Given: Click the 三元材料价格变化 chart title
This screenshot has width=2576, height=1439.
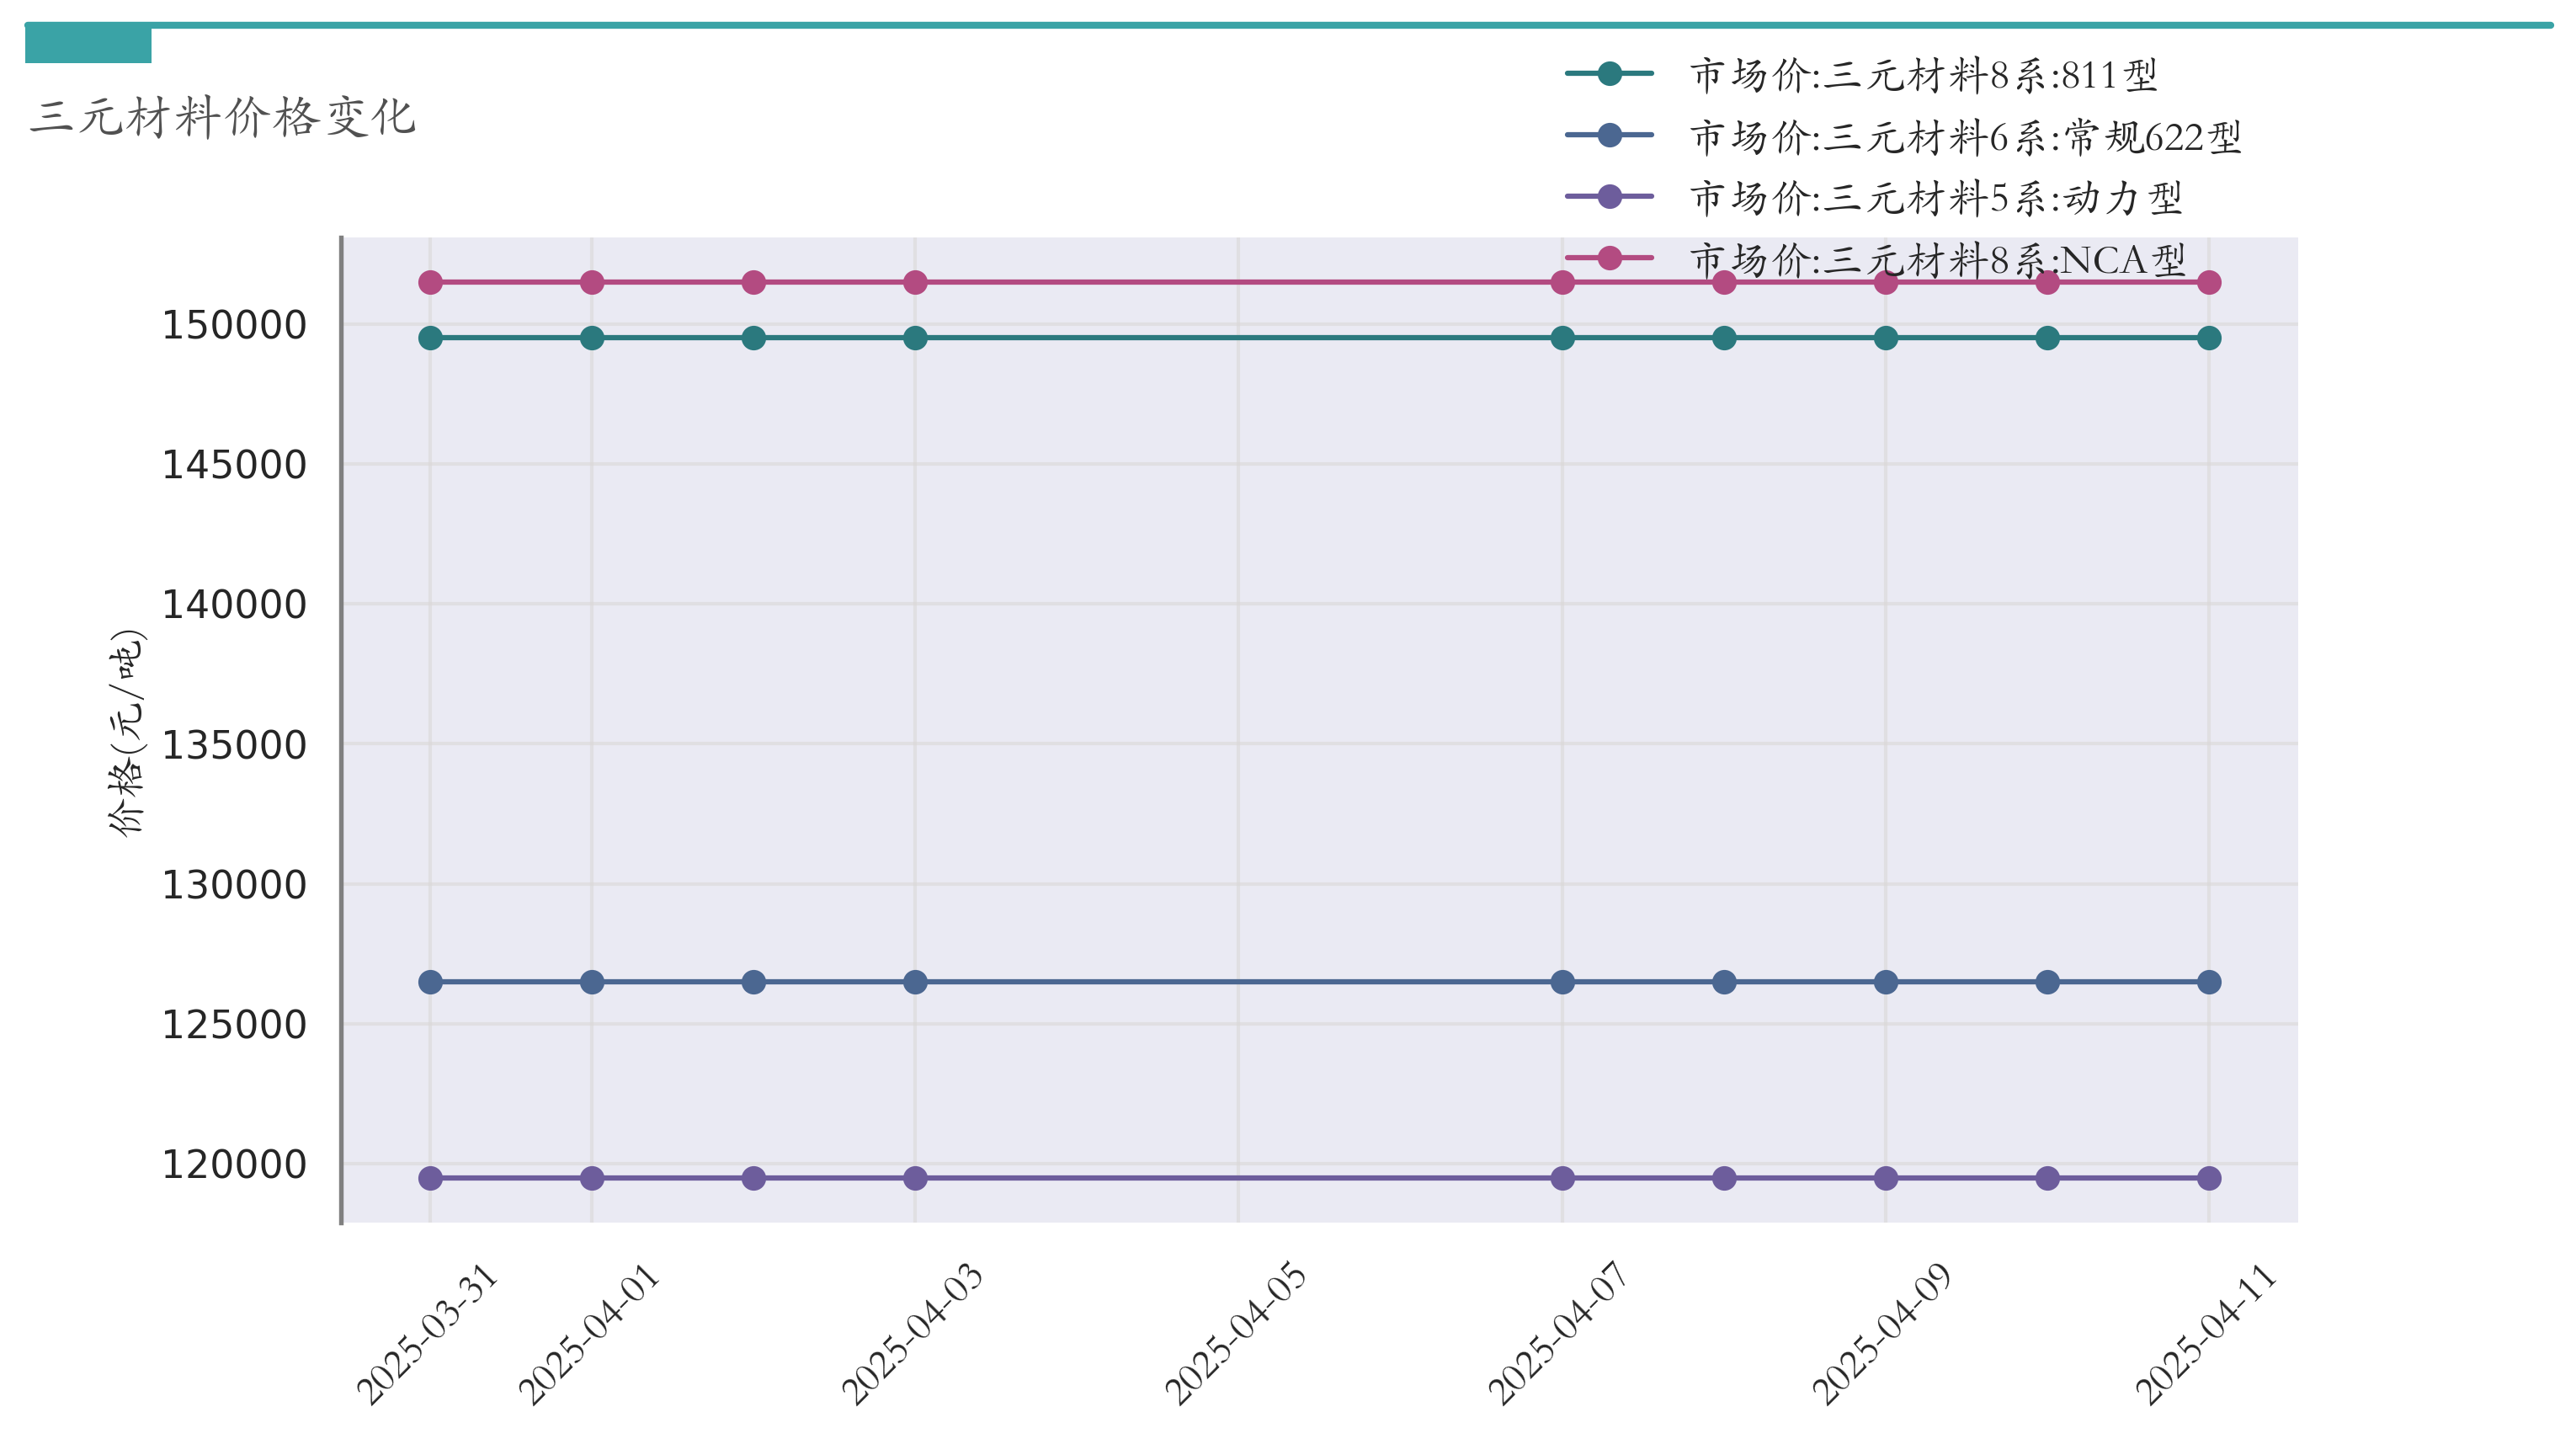Looking at the screenshot, I should point(222,117).
